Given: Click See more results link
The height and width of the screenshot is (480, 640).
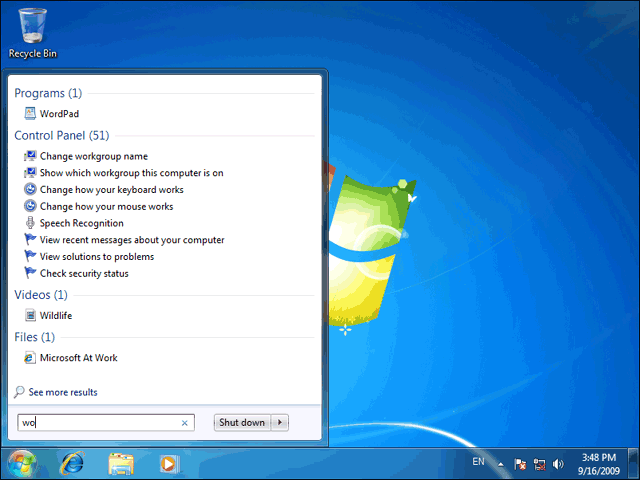Looking at the screenshot, I should coord(63,392).
